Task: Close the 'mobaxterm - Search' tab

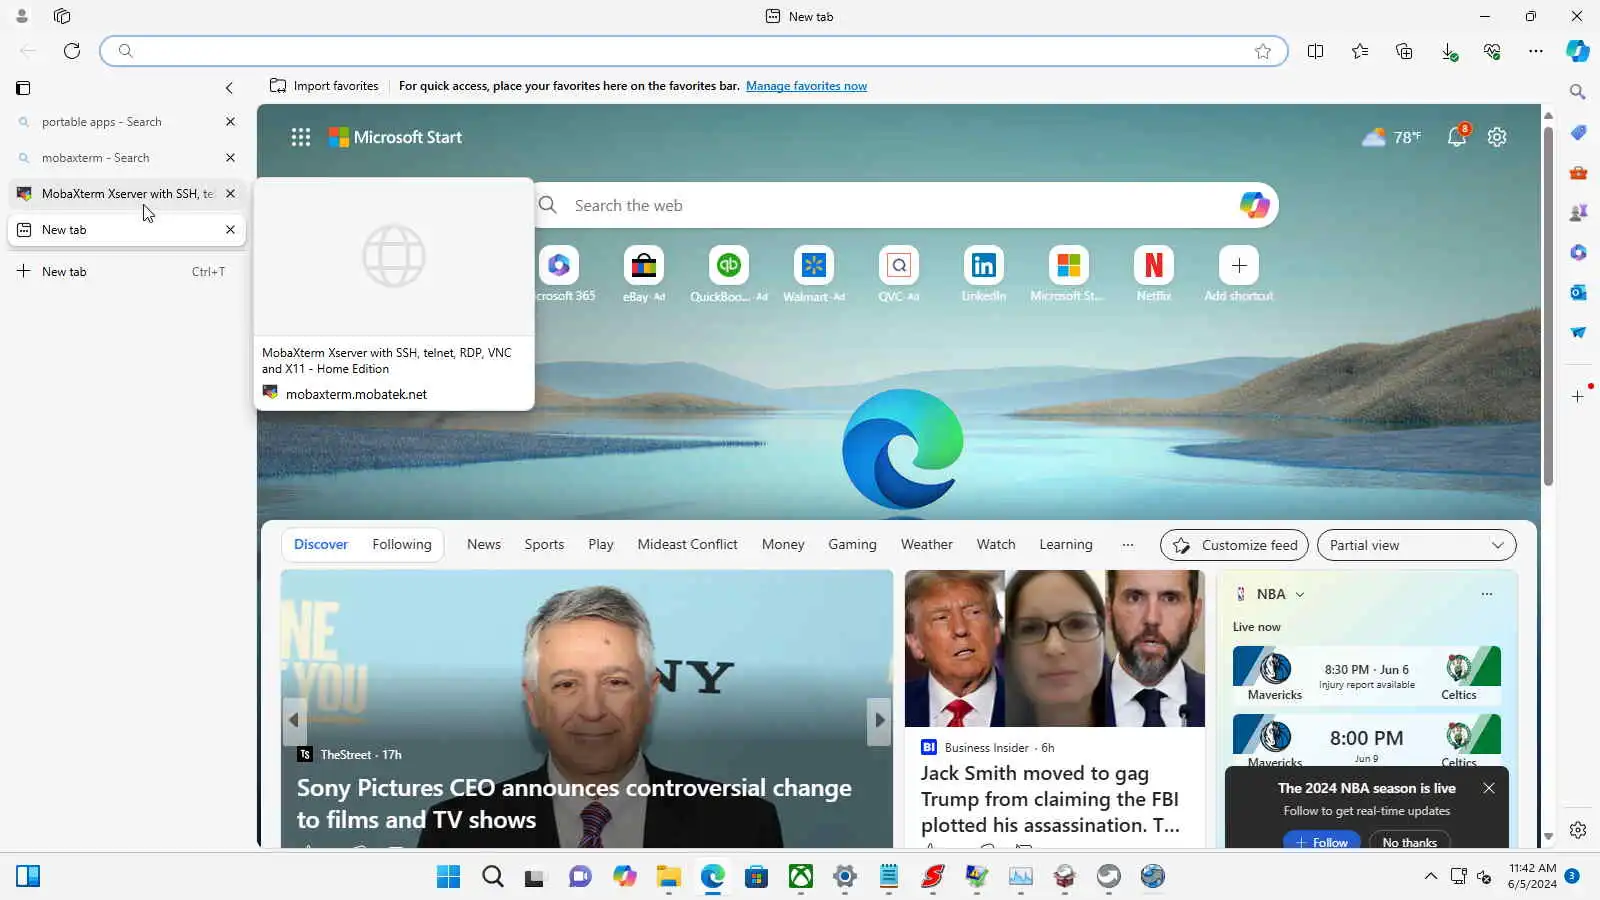Action: tap(230, 158)
